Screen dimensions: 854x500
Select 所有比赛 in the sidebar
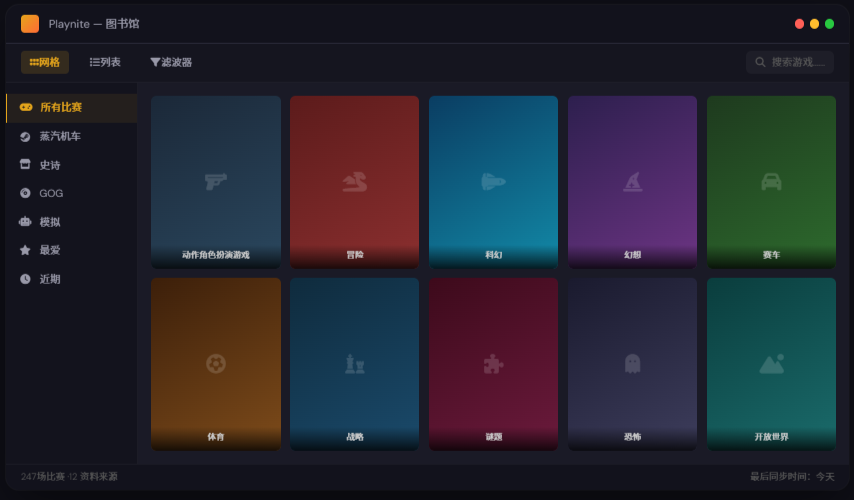click(x=71, y=107)
